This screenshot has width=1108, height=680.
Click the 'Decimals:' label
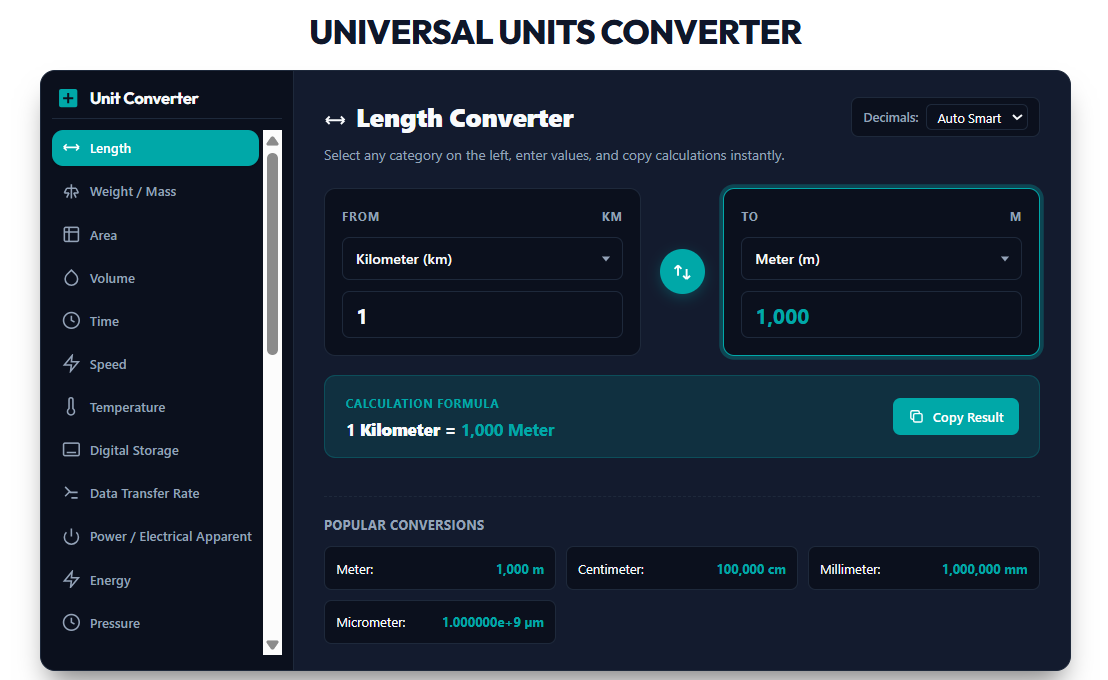tap(890, 117)
